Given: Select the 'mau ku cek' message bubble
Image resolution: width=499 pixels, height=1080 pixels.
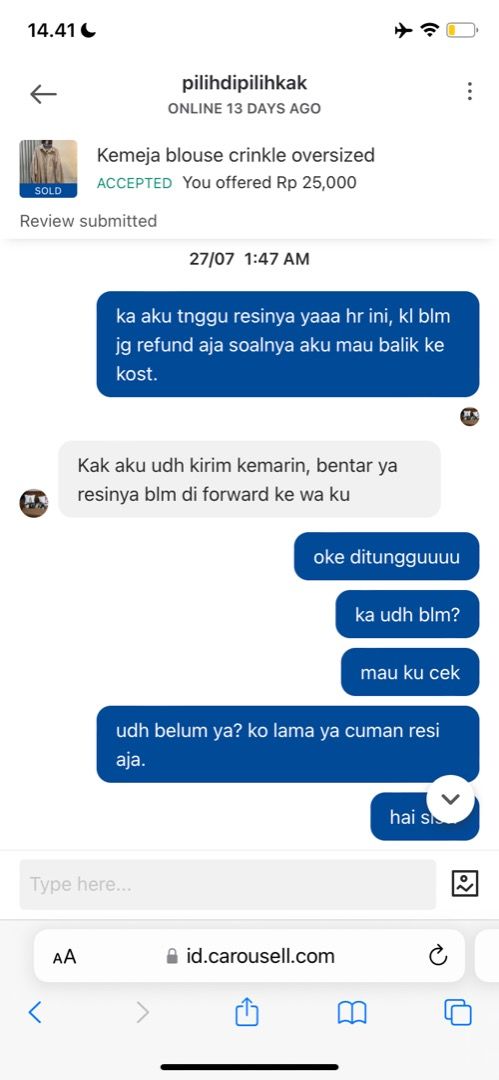Looking at the screenshot, I should [x=410, y=672].
